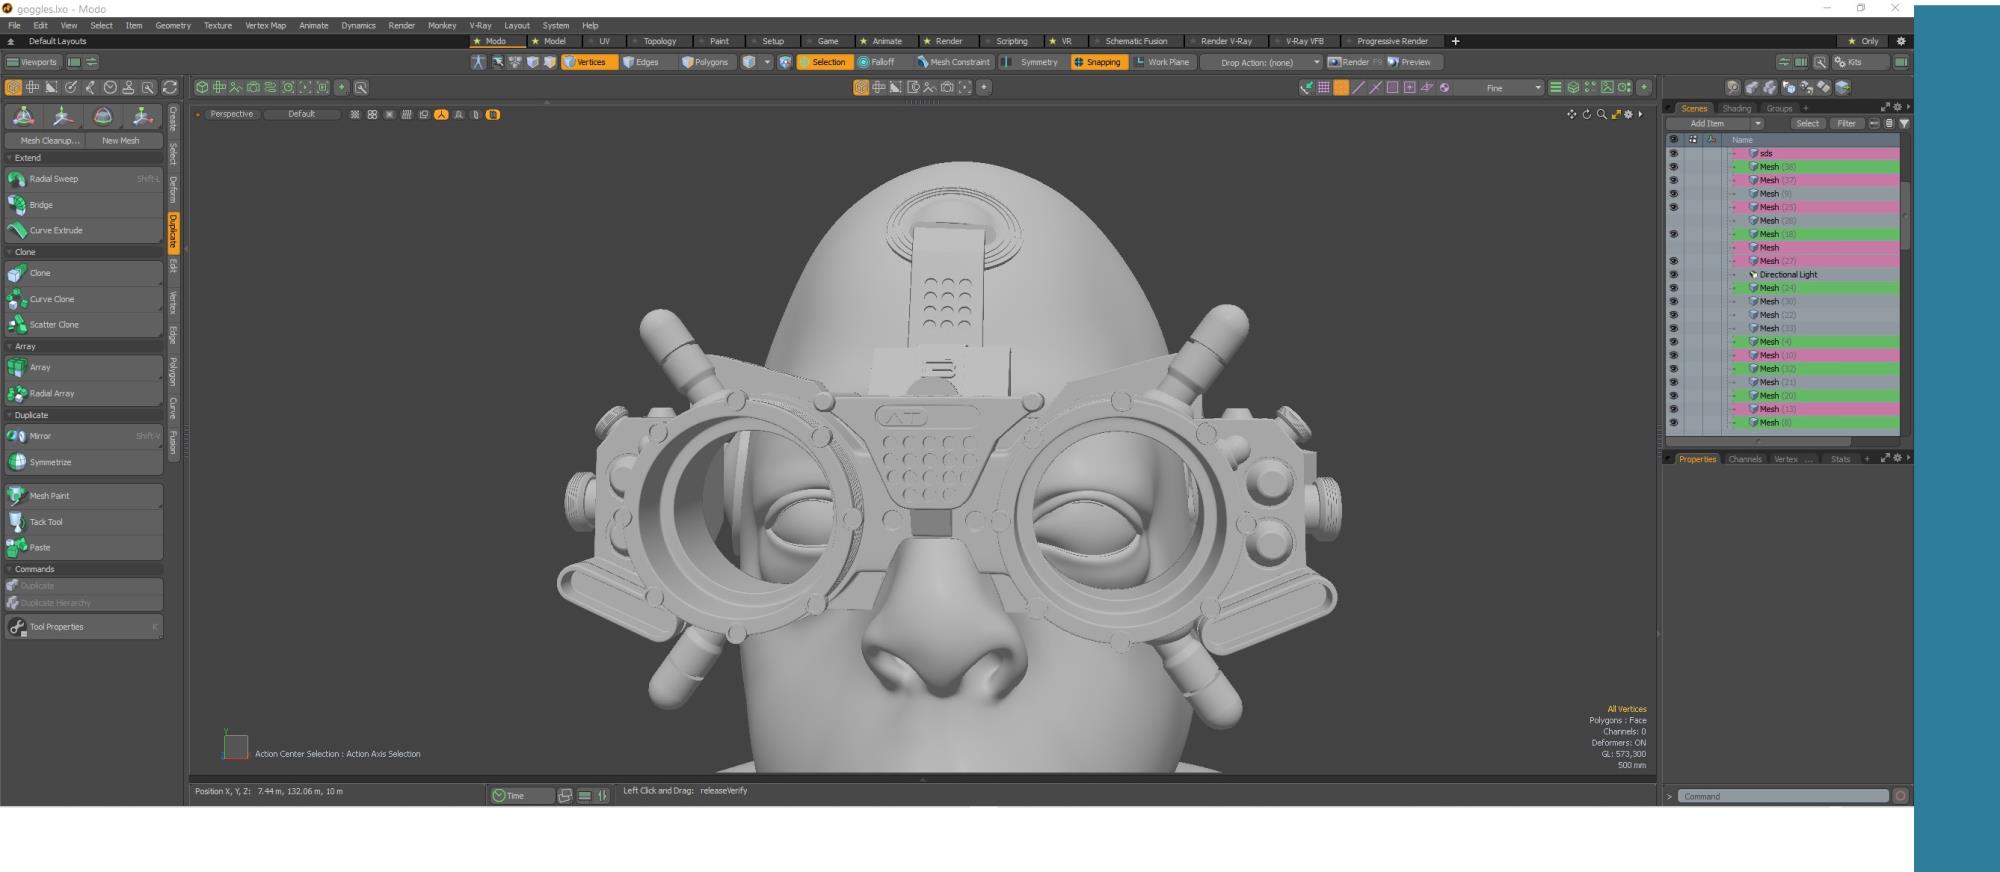Select the Mesh (27) item row
Screen dimensions: 2000x872
tap(1816, 261)
